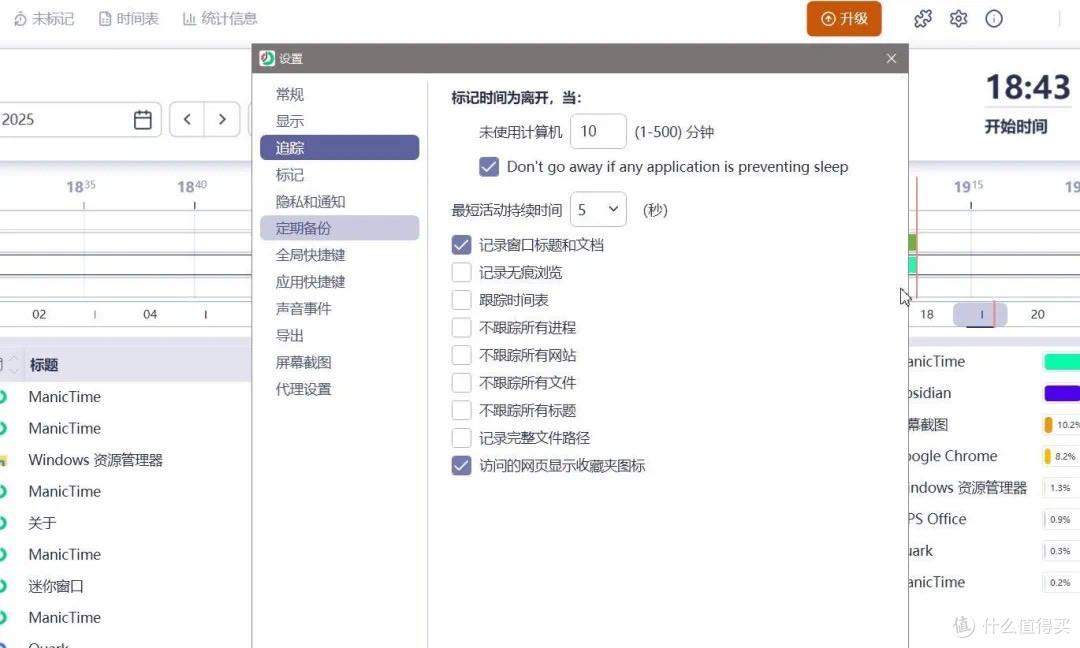Click the 8.2% usage bar for Chrome
This screenshot has height=648, width=1080.
(1061, 457)
